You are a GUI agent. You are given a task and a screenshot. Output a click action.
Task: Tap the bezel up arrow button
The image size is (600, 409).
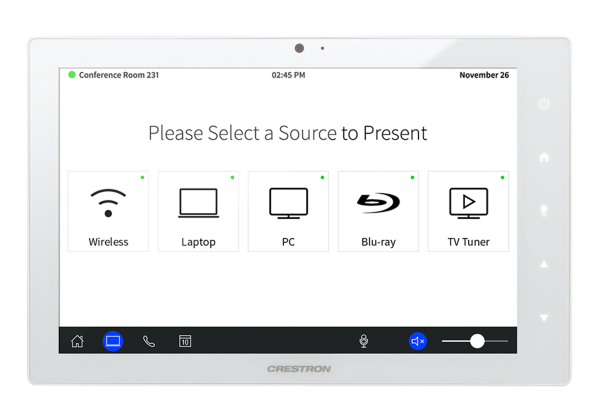pyautogui.click(x=544, y=264)
